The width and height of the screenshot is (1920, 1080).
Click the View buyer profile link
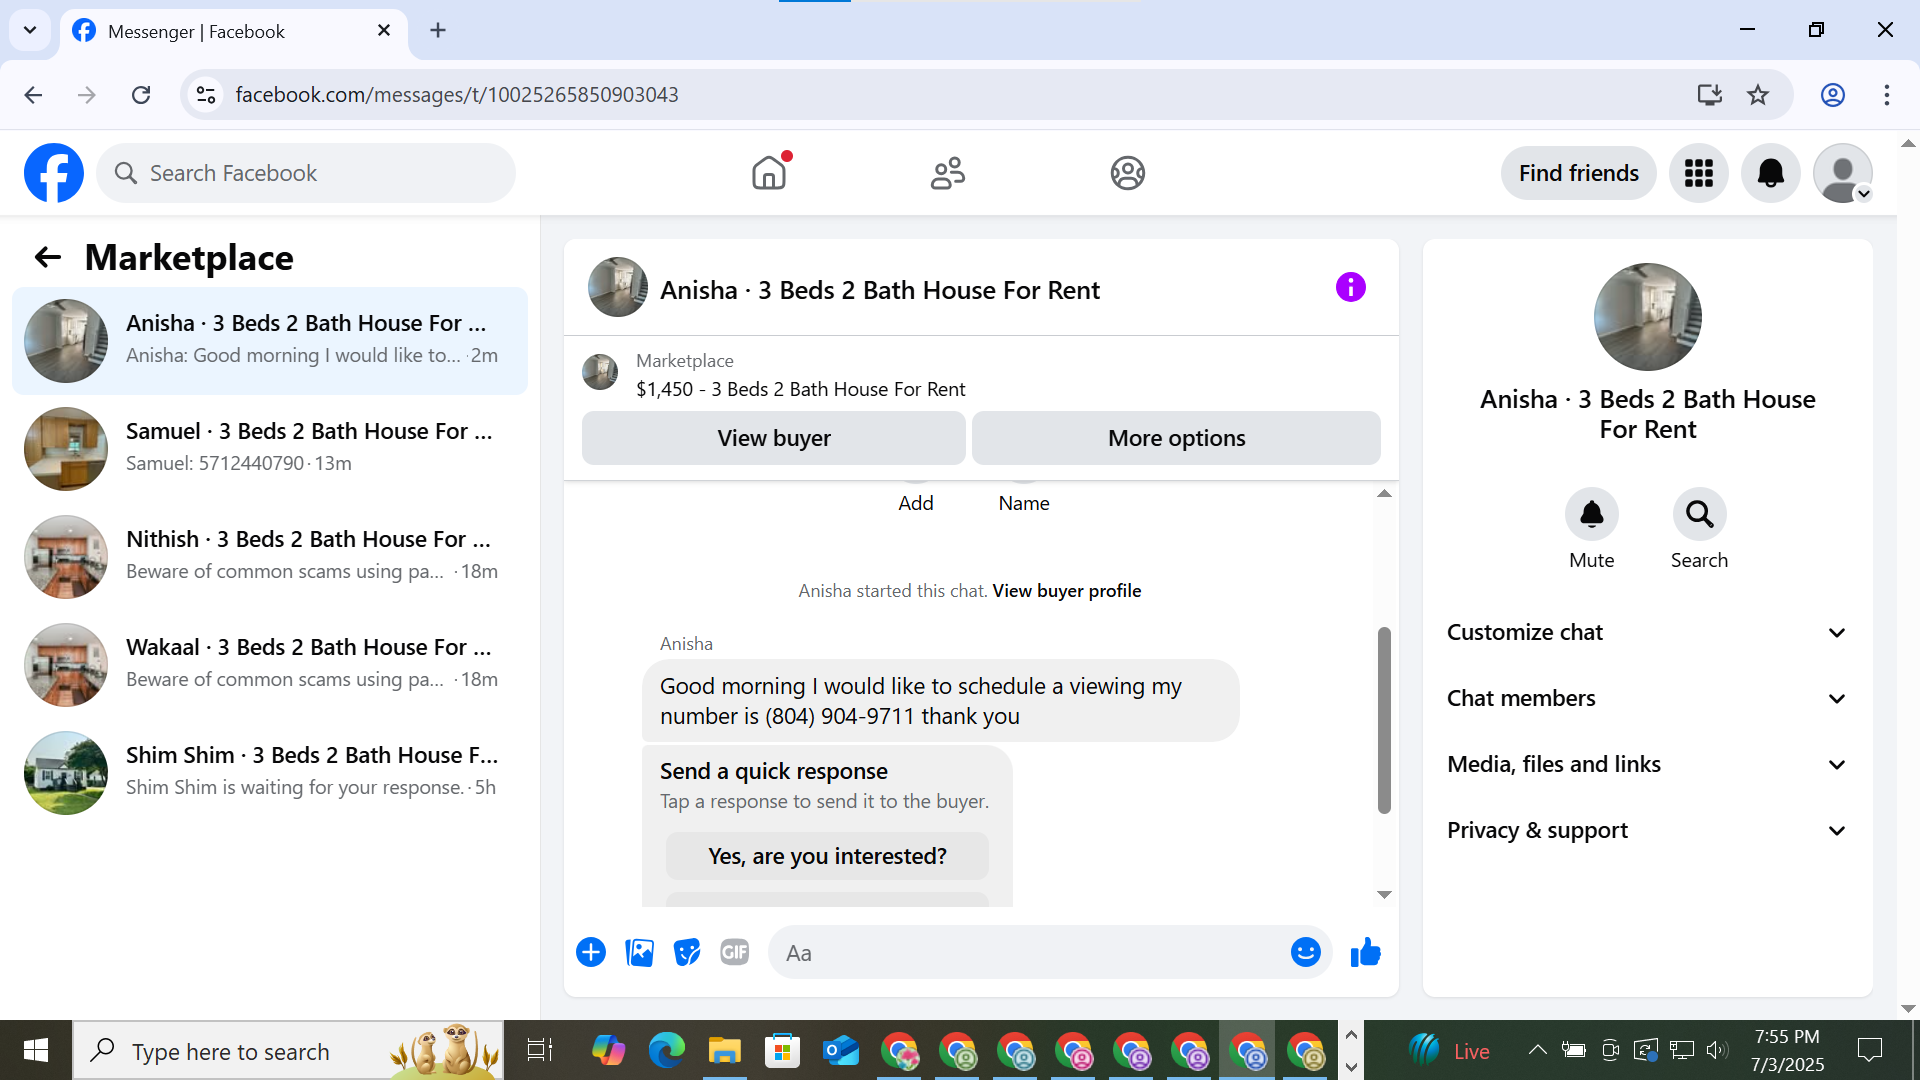[1066, 591]
